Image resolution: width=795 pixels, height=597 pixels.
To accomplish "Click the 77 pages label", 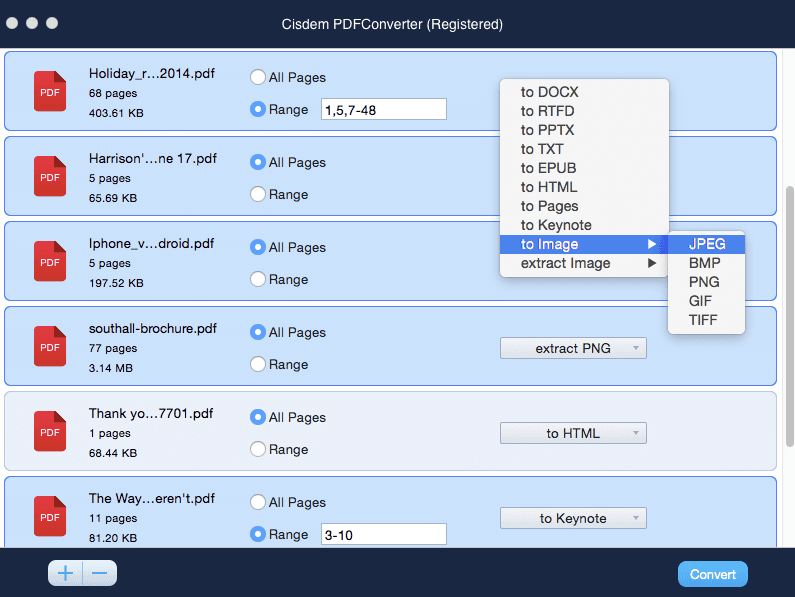I will [113, 348].
